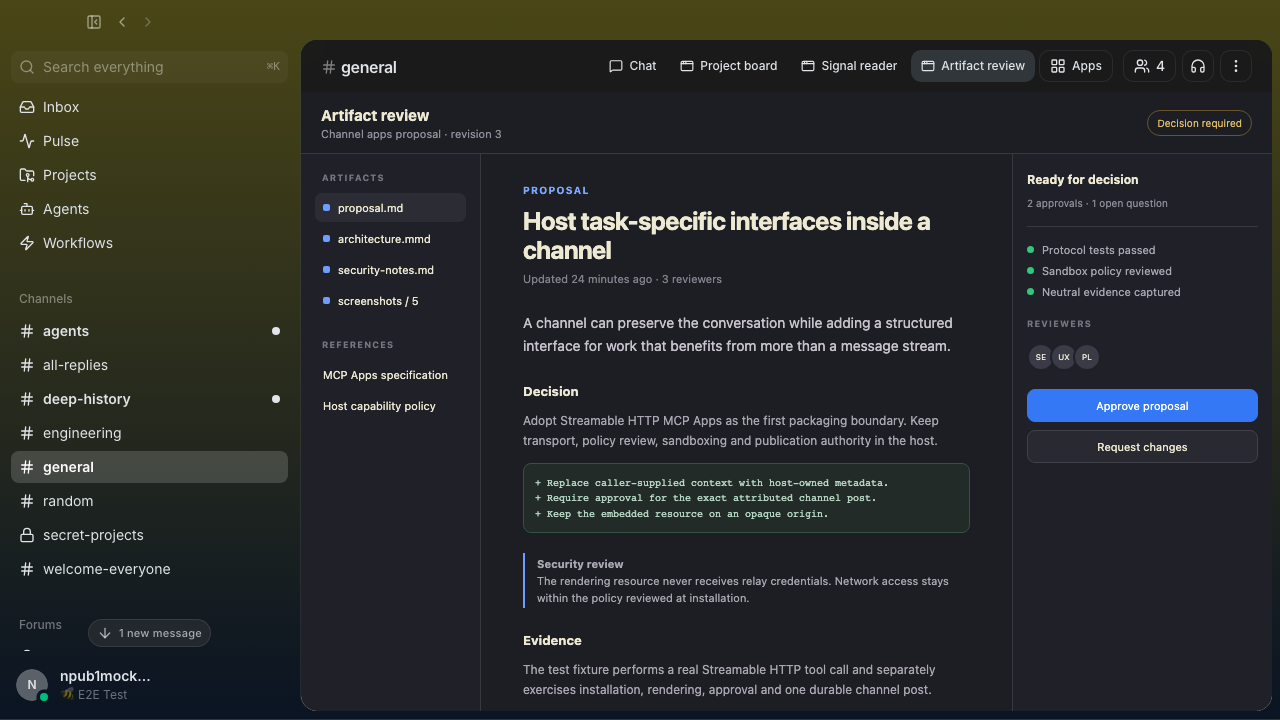Switch to the Chat tab
1280x720 pixels.
(x=632, y=66)
